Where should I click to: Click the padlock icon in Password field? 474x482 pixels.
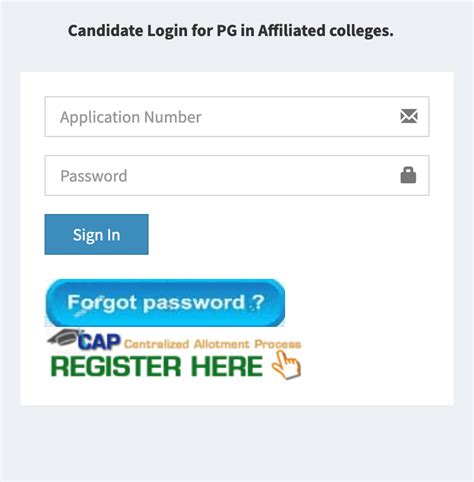(x=408, y=175)
